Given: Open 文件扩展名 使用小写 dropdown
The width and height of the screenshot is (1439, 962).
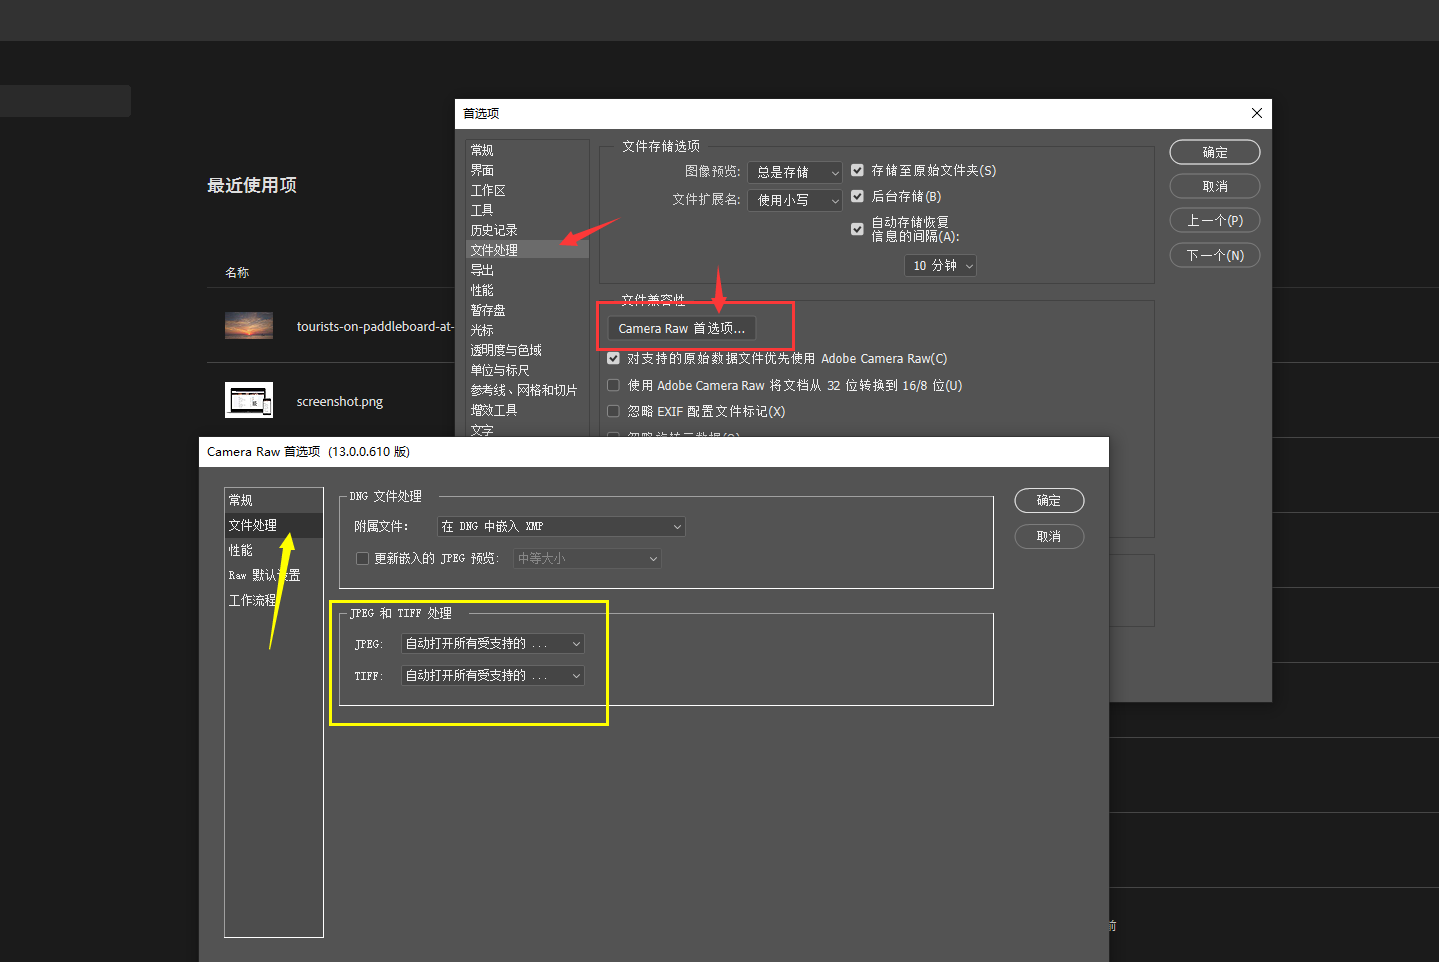Looking at the screenshot, I should pos(795,200).
